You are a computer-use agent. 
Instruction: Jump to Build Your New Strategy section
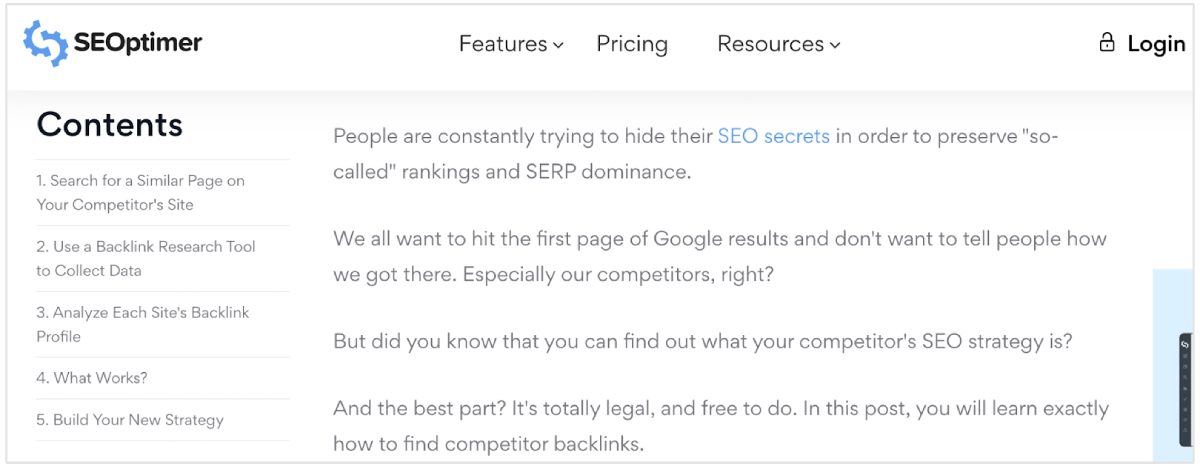[130, 420]
